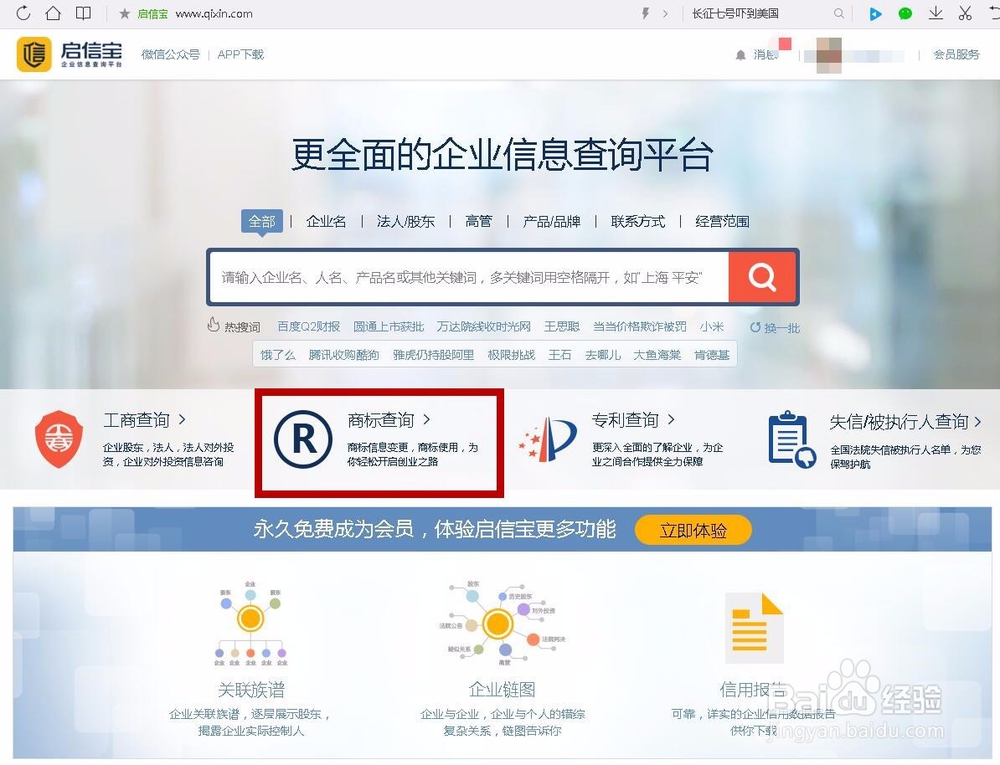Image resolution: width=1000 pixels, height=765 pixels.
Task: Click the 关联族谱 title text
Action: pos(251,690)
